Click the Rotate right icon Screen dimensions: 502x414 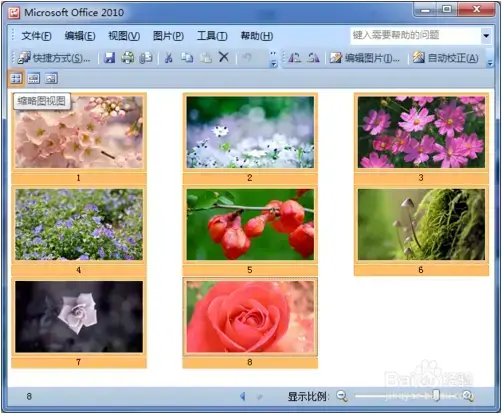[313, 58]
